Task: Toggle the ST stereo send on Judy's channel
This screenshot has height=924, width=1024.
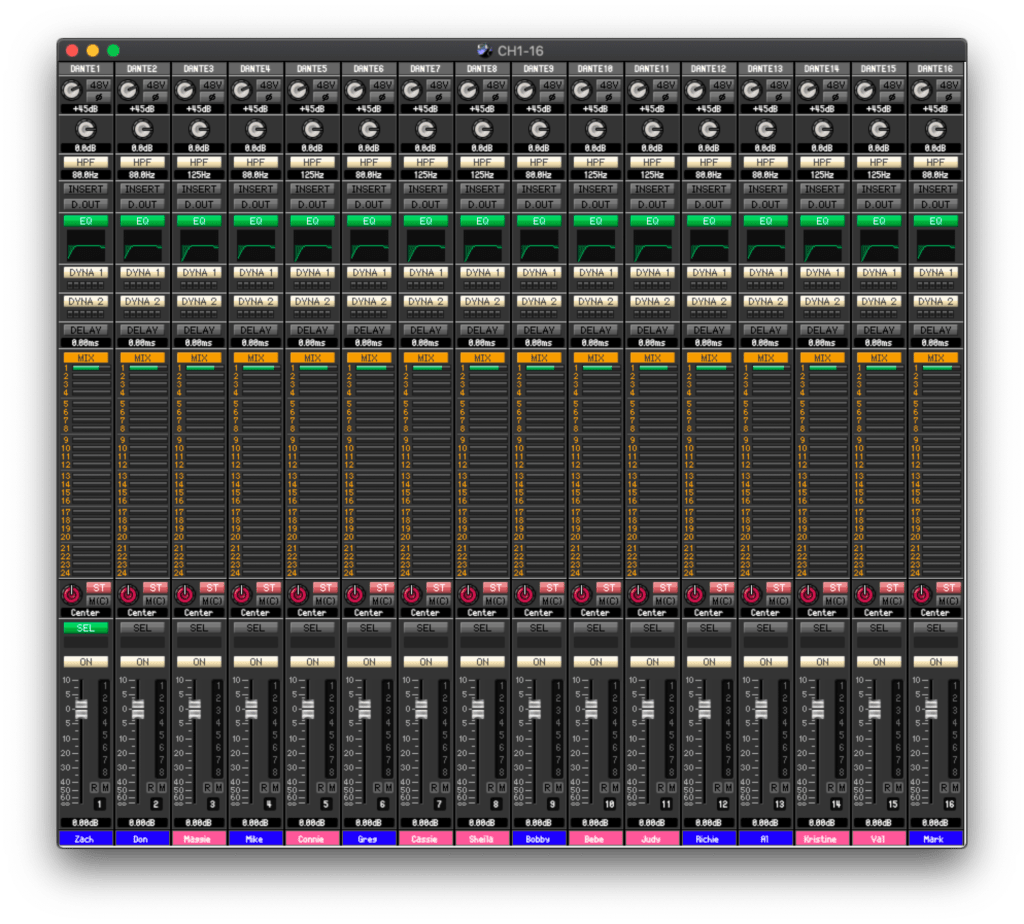Action: 665,587
